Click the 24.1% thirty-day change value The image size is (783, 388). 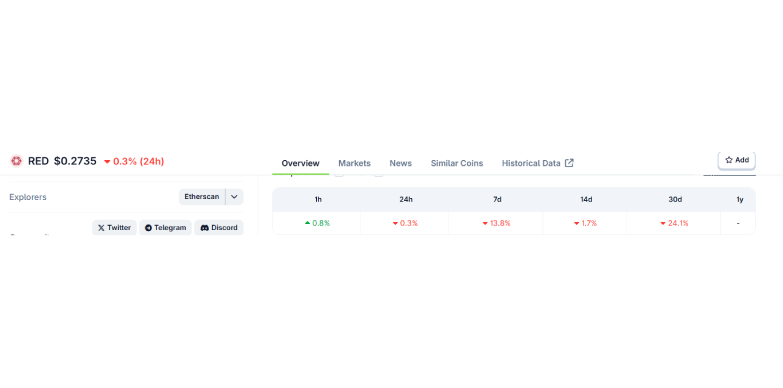pyautogui.click(x=674, y=223)
